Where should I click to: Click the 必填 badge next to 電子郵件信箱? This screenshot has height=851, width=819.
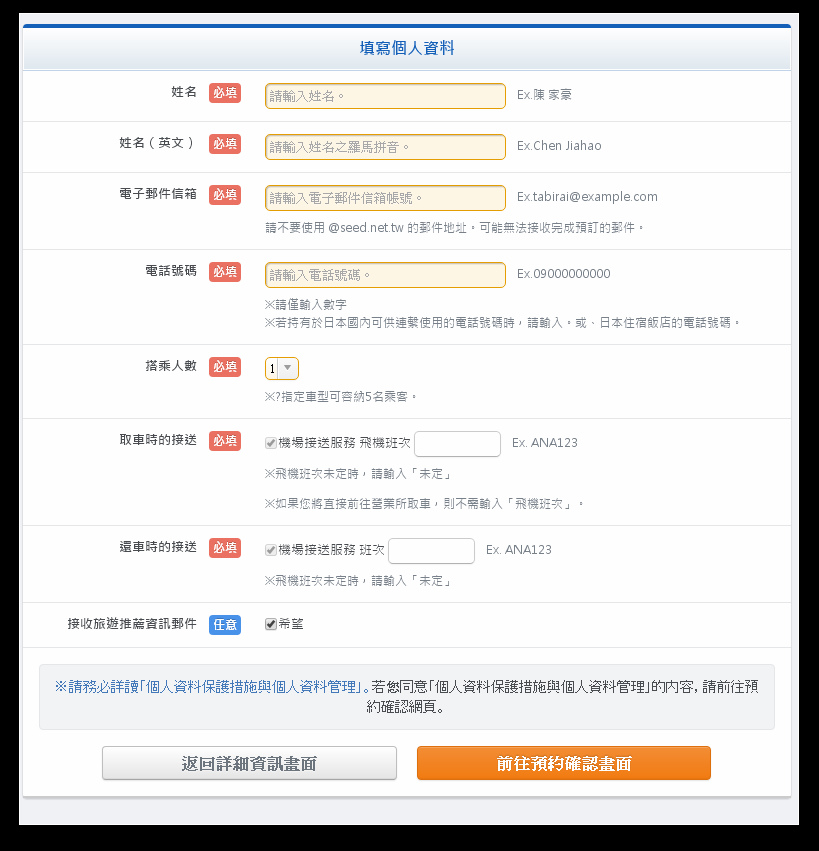[225, 195]
